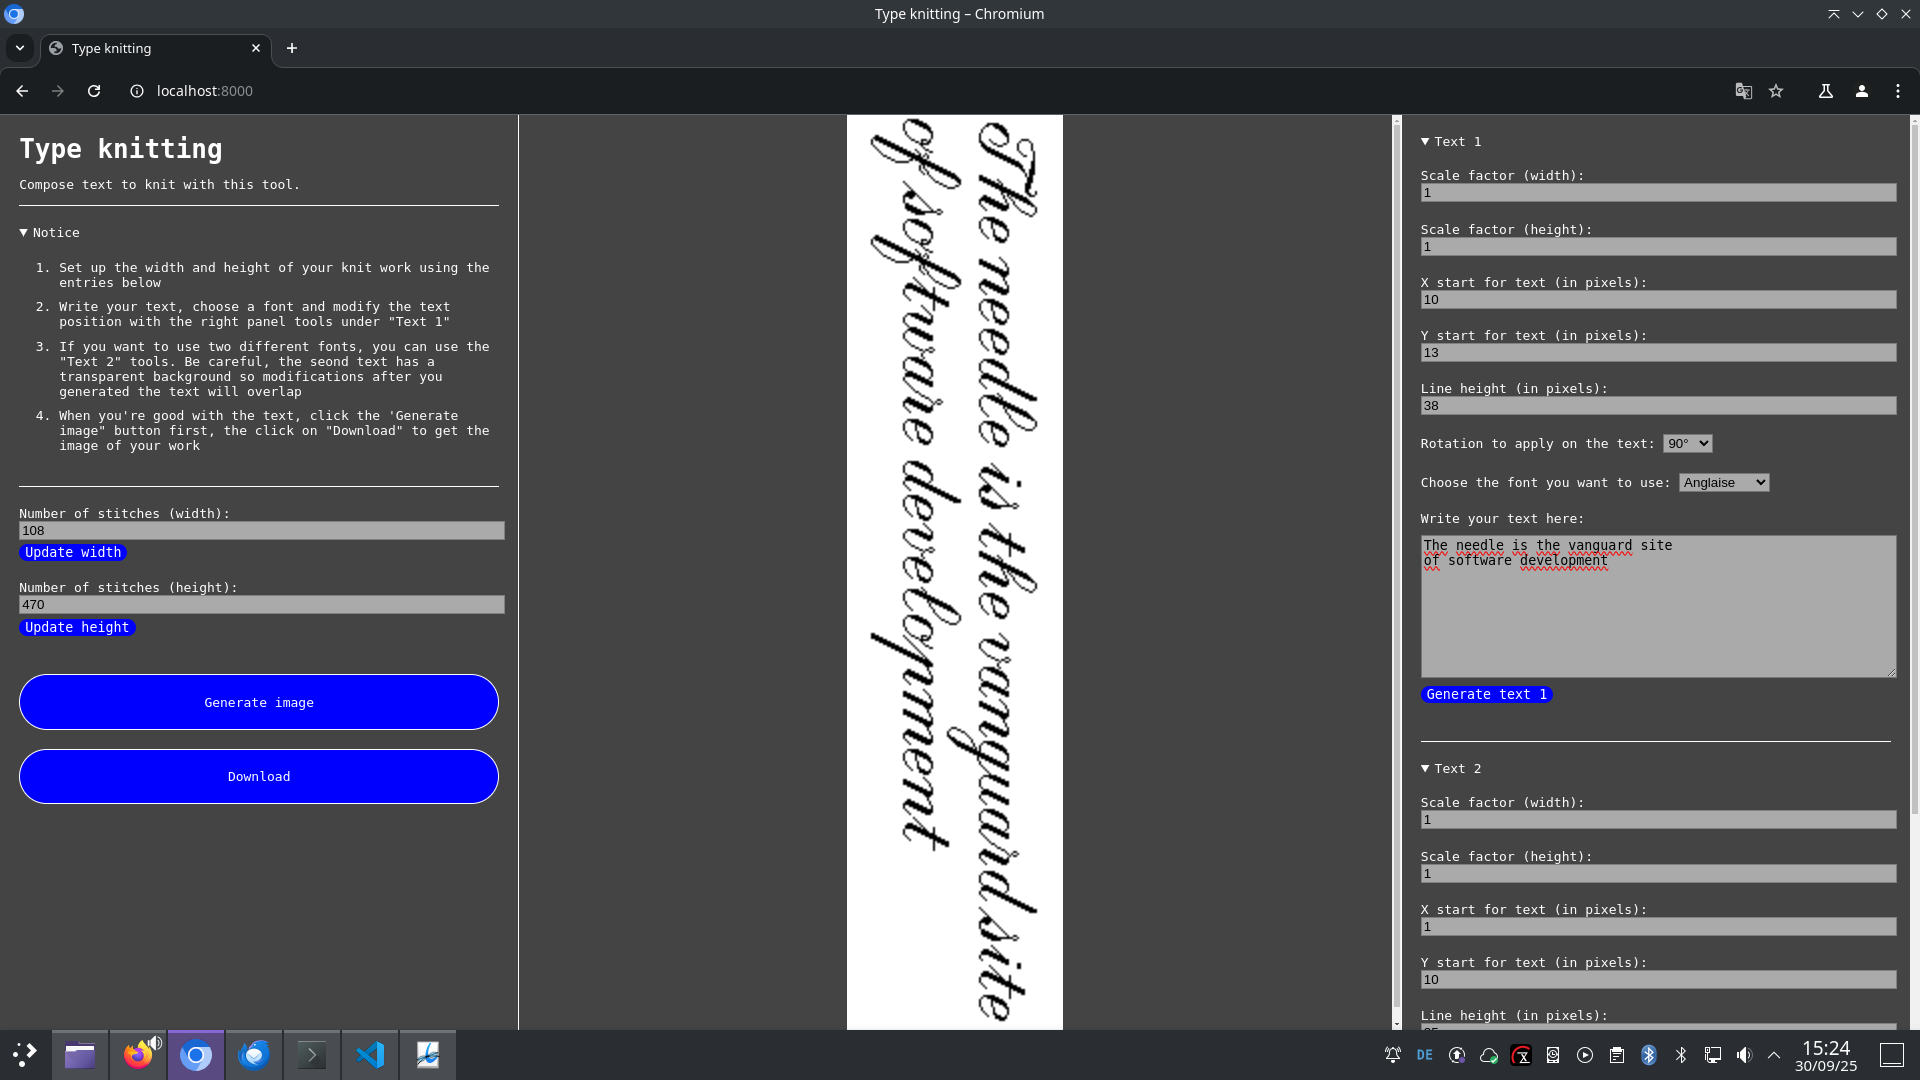The width and height of the screenshot is (1920, 1080).
Task: View site information icon in the address bar
Action: pos(137,91)
